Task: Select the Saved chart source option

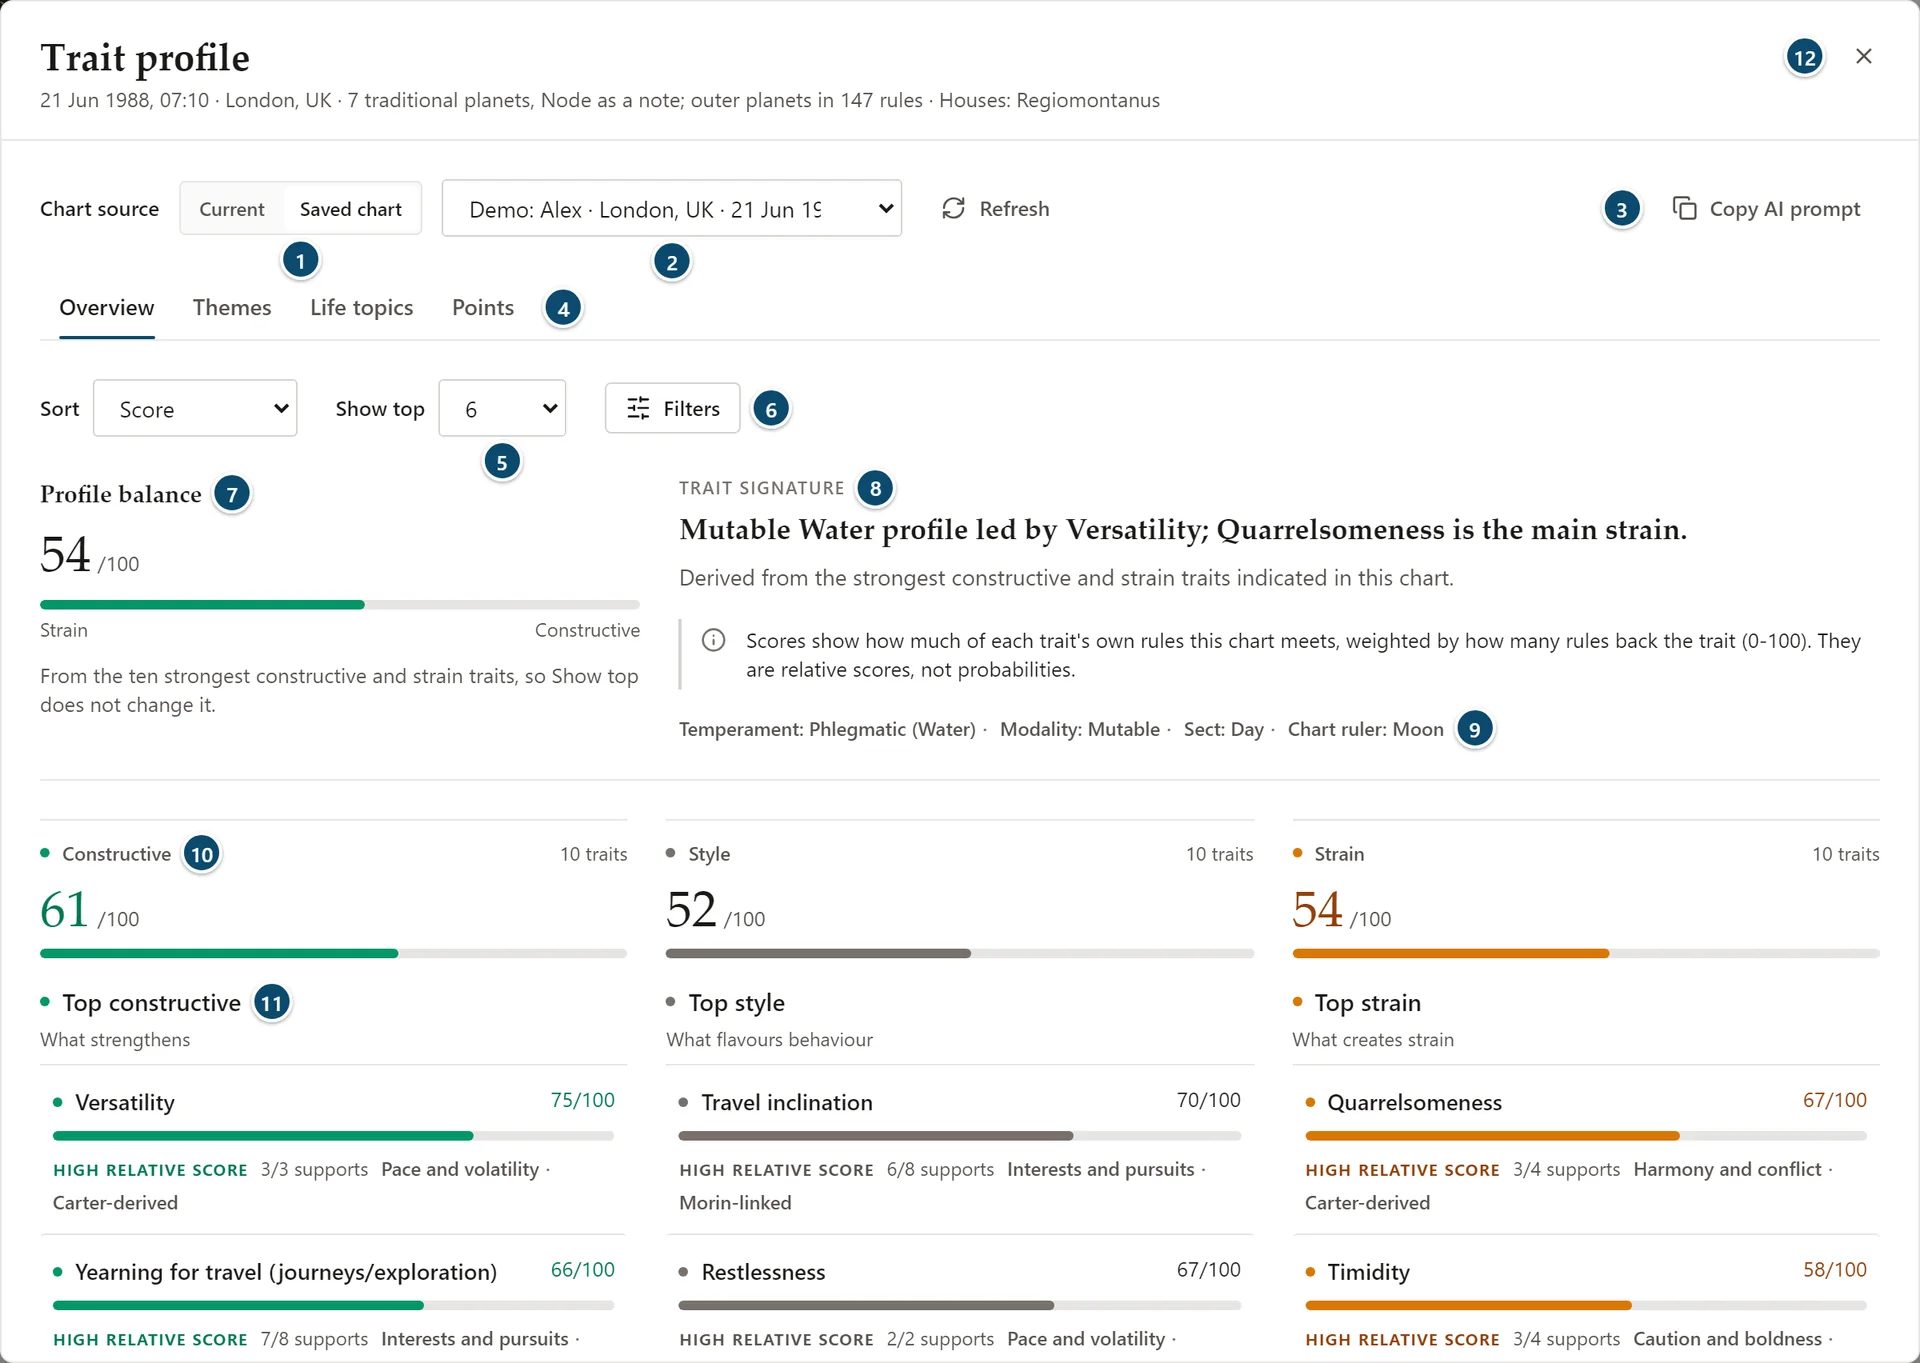Action: (x=351, y=209)
